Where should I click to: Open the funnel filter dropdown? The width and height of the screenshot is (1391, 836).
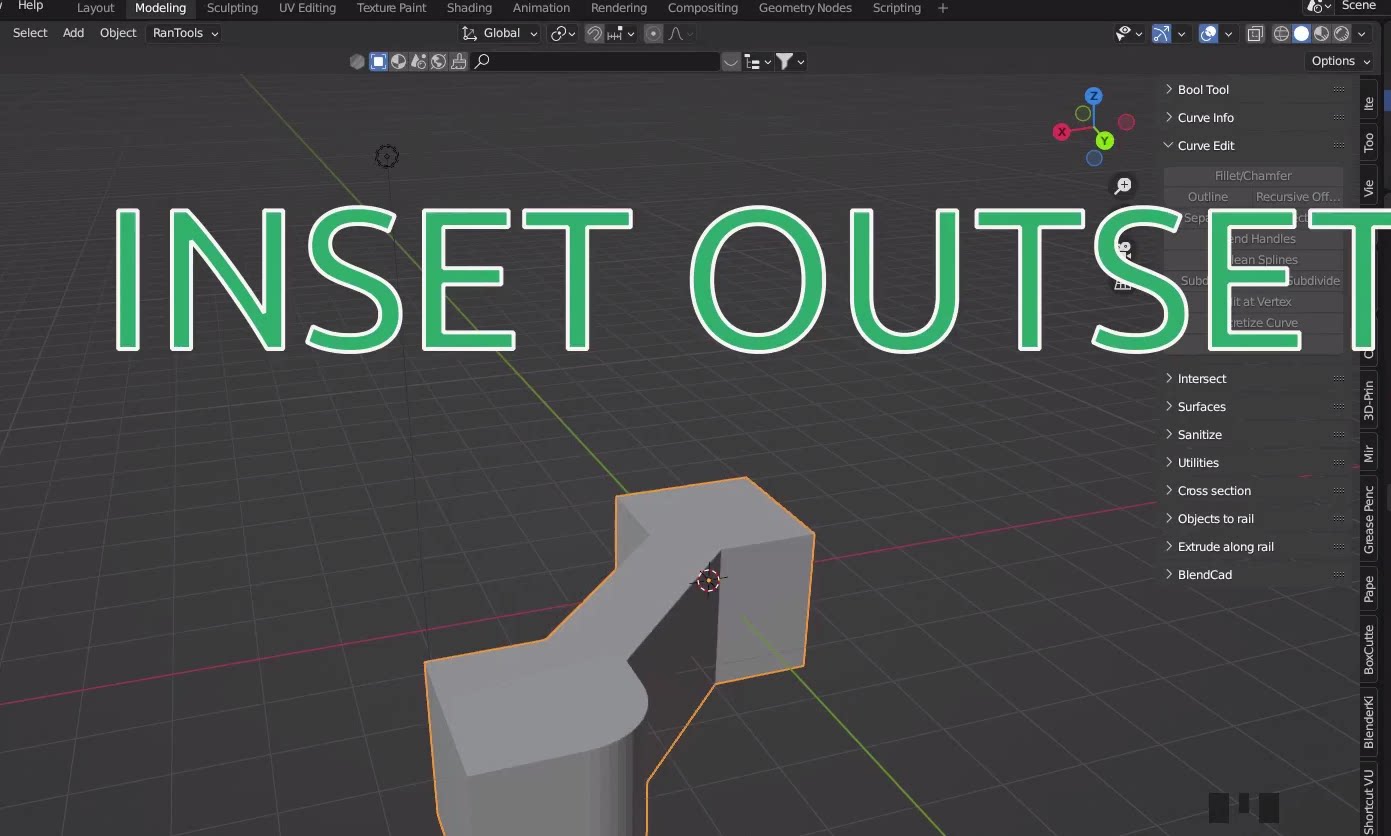coord(791,62)
